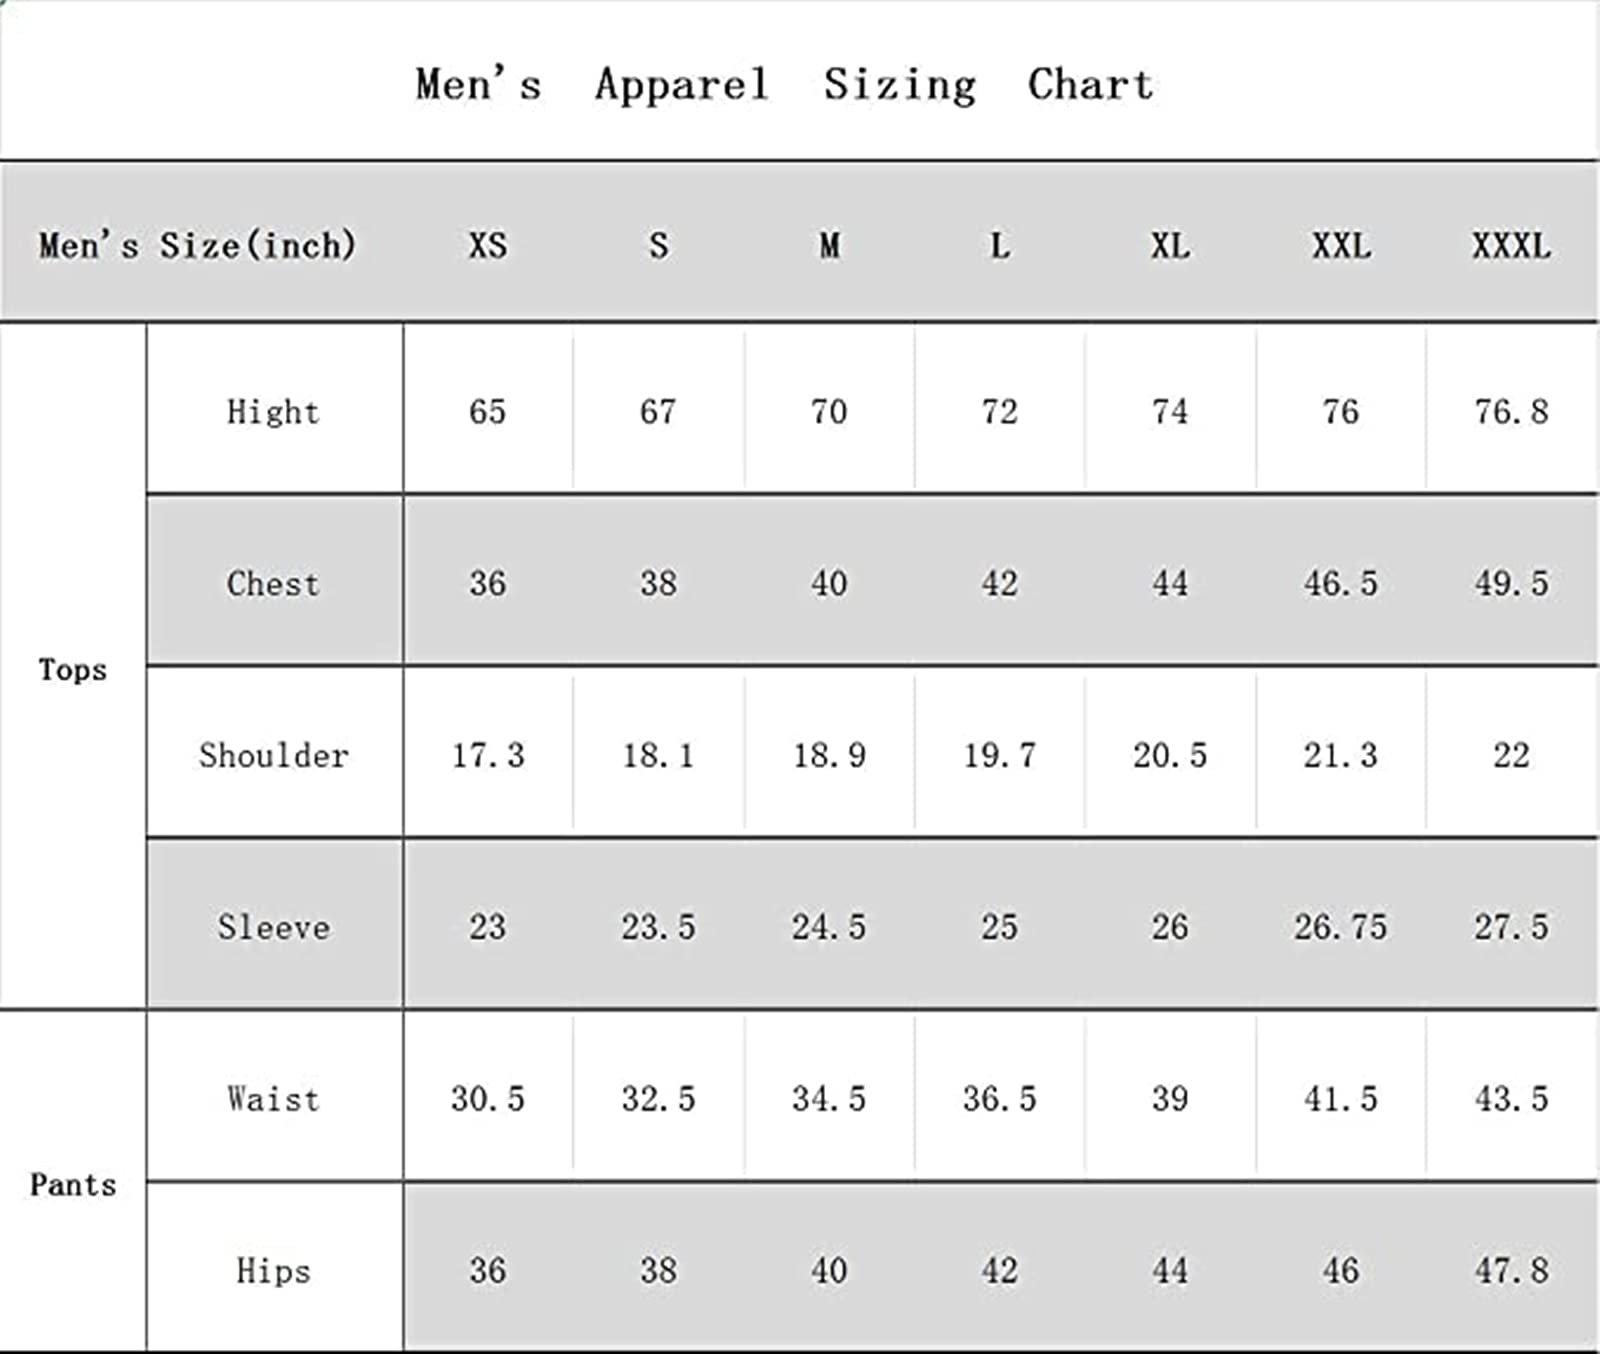1600x1354 pixels.
Task: Click the Hight row label
Action: click(x=273, y=412)
